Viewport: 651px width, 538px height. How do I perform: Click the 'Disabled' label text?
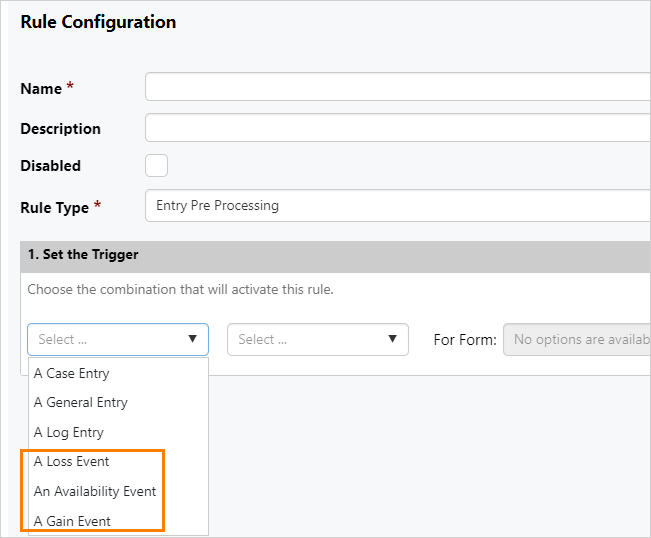[x=50, y=166]
